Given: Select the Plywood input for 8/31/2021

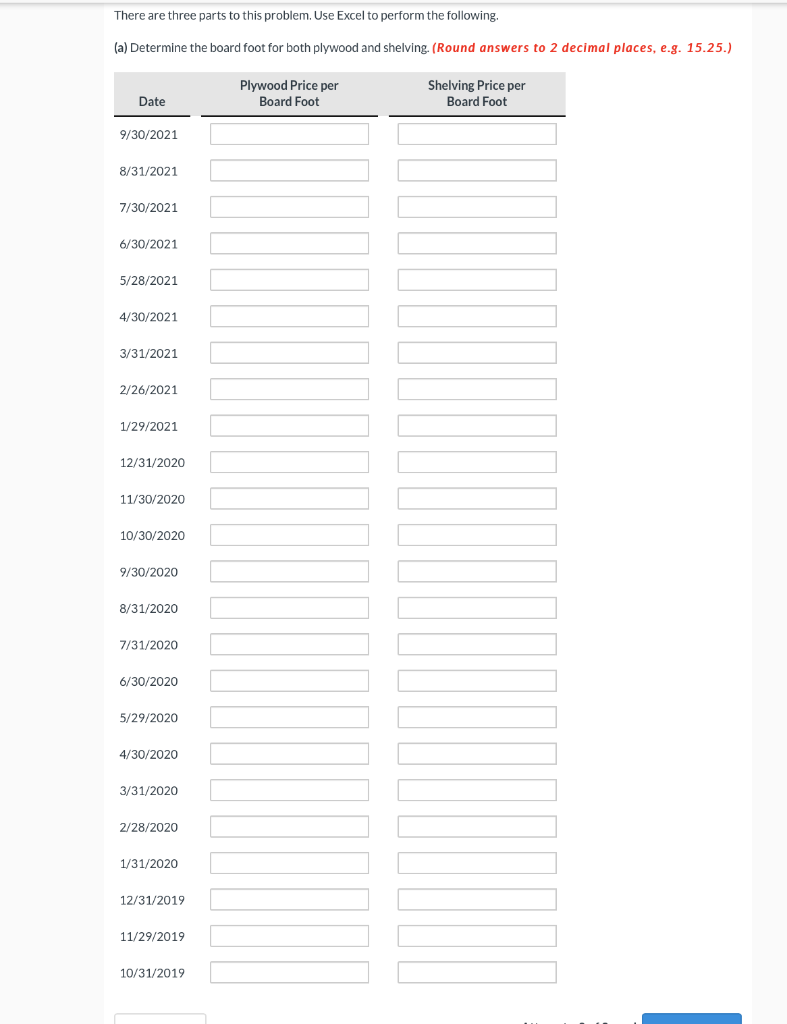Looking at the screenshot, I should coord(289,170).
